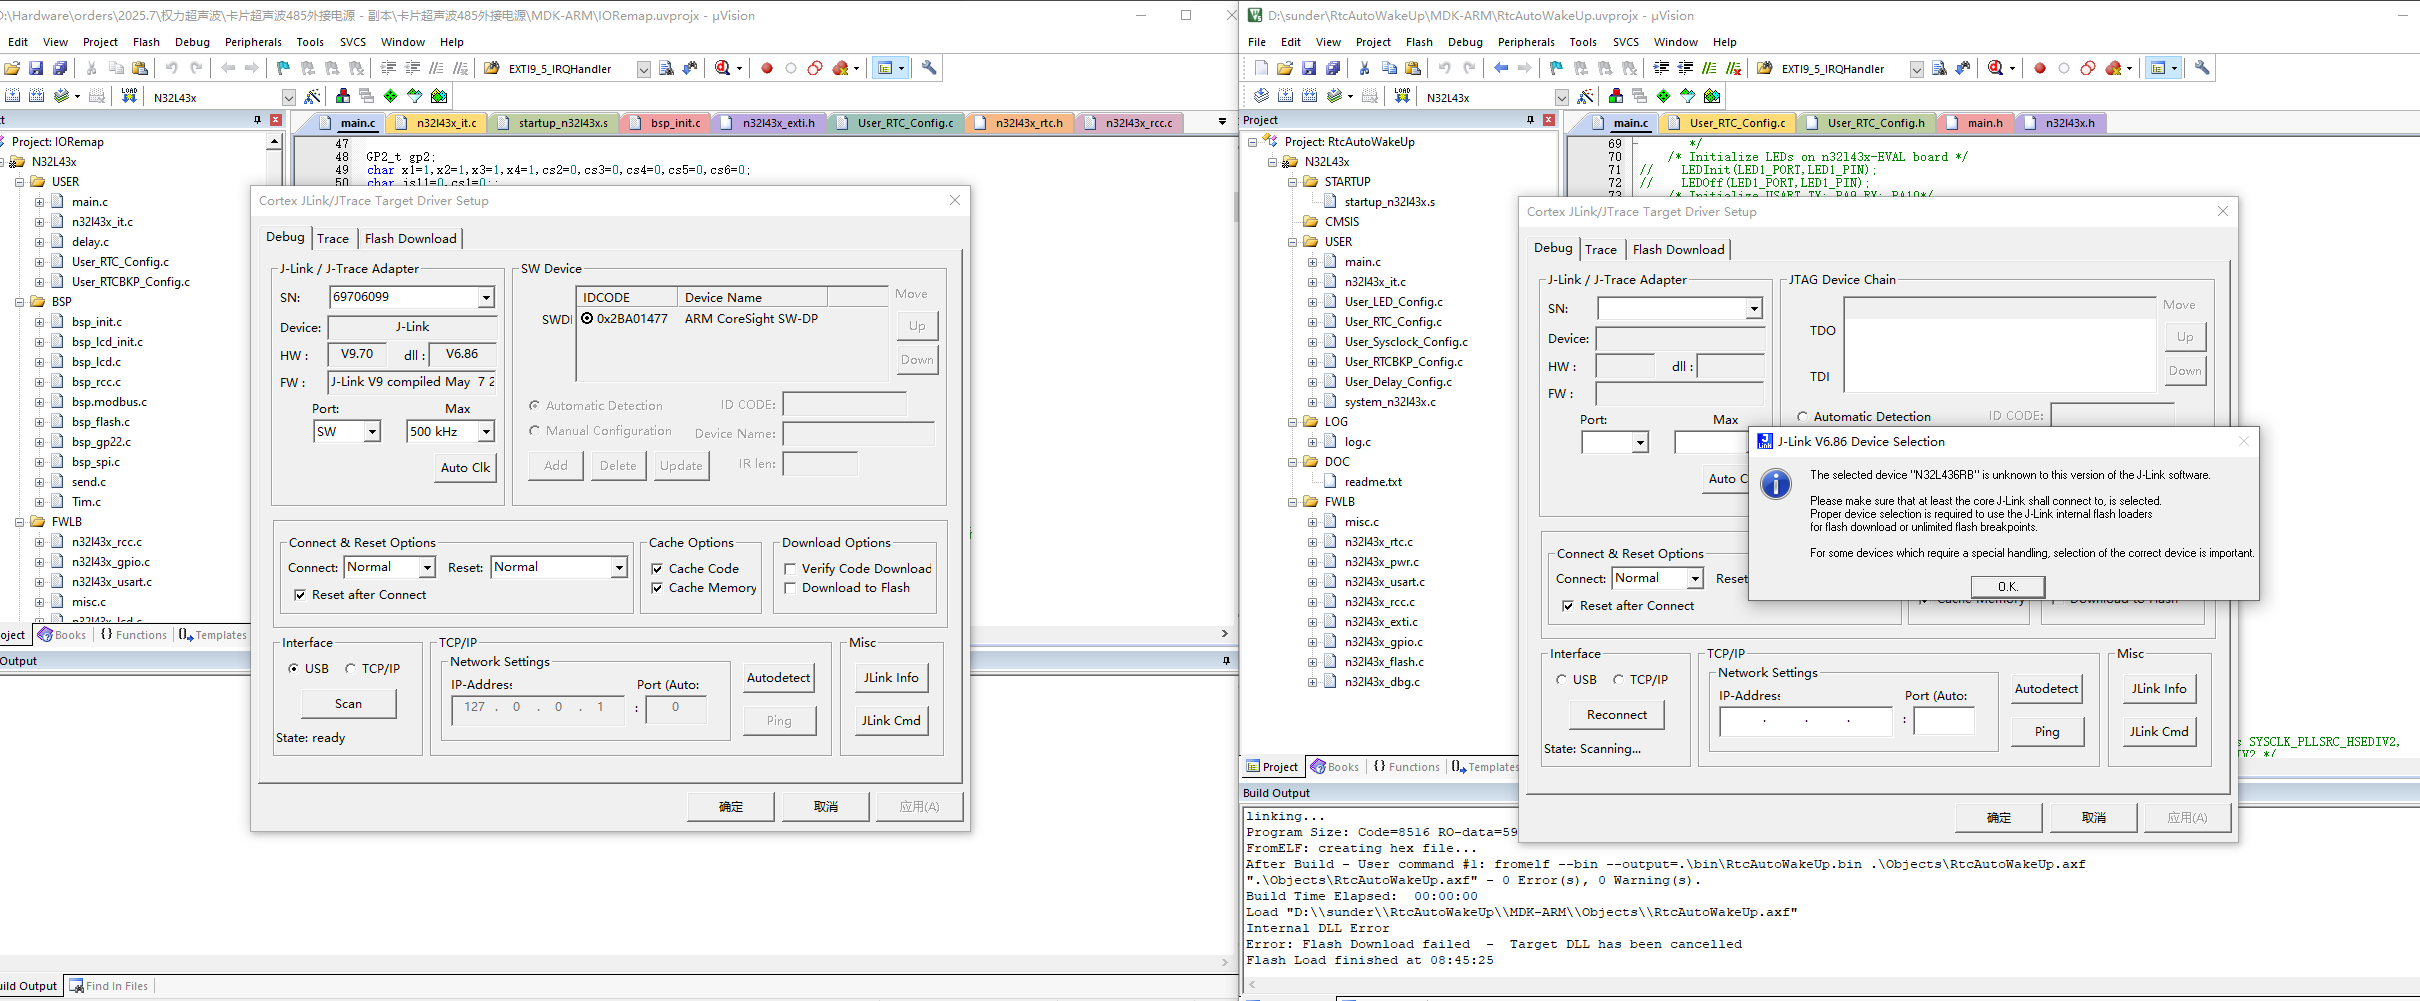
Task: Click Save icon in left IORemap toolbar
Action: pos(36,68)
